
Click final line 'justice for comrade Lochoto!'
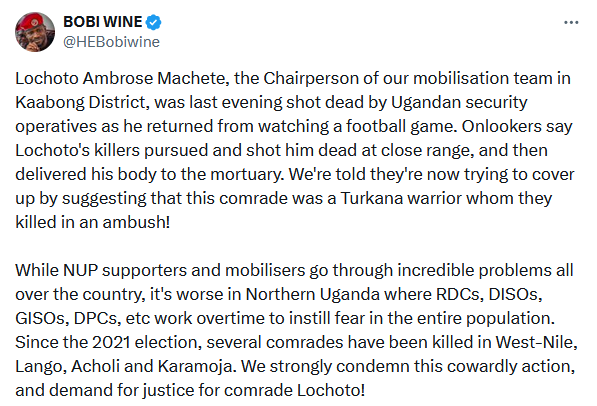pos(254,390)
